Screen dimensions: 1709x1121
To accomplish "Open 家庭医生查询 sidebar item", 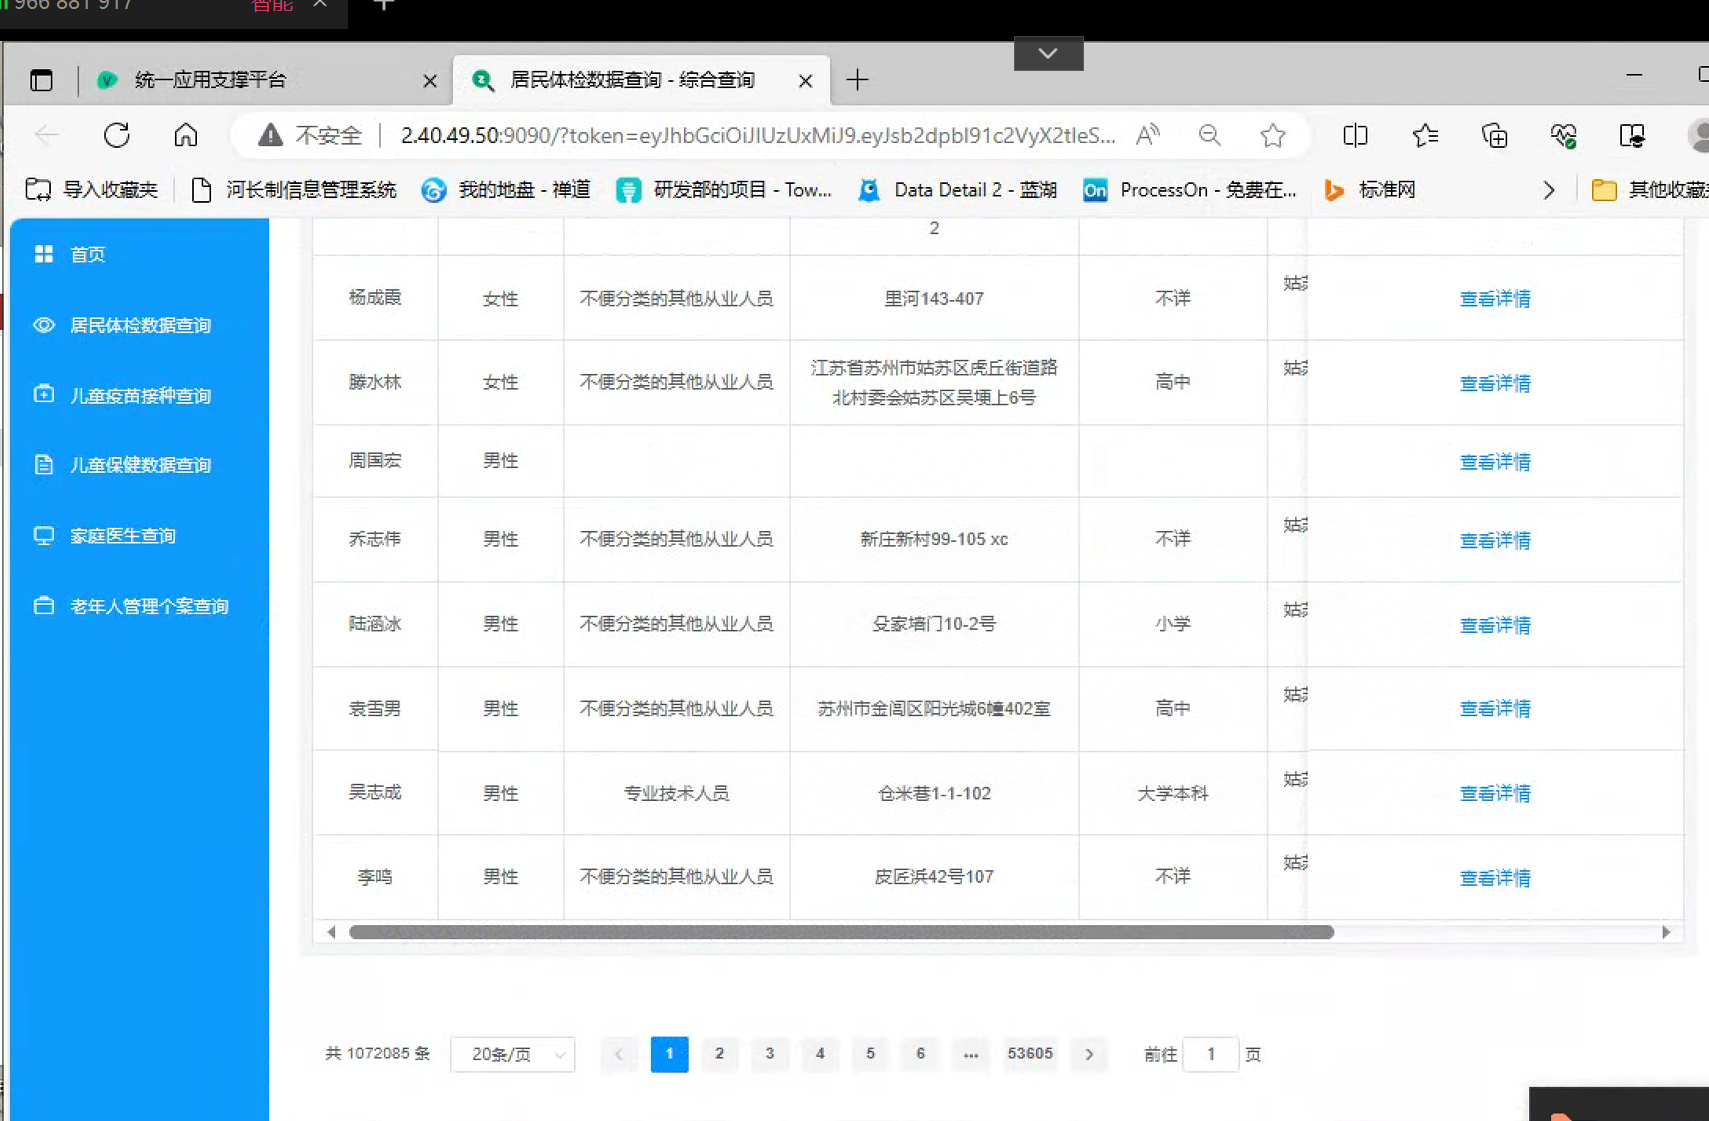I will coord(140,536).
